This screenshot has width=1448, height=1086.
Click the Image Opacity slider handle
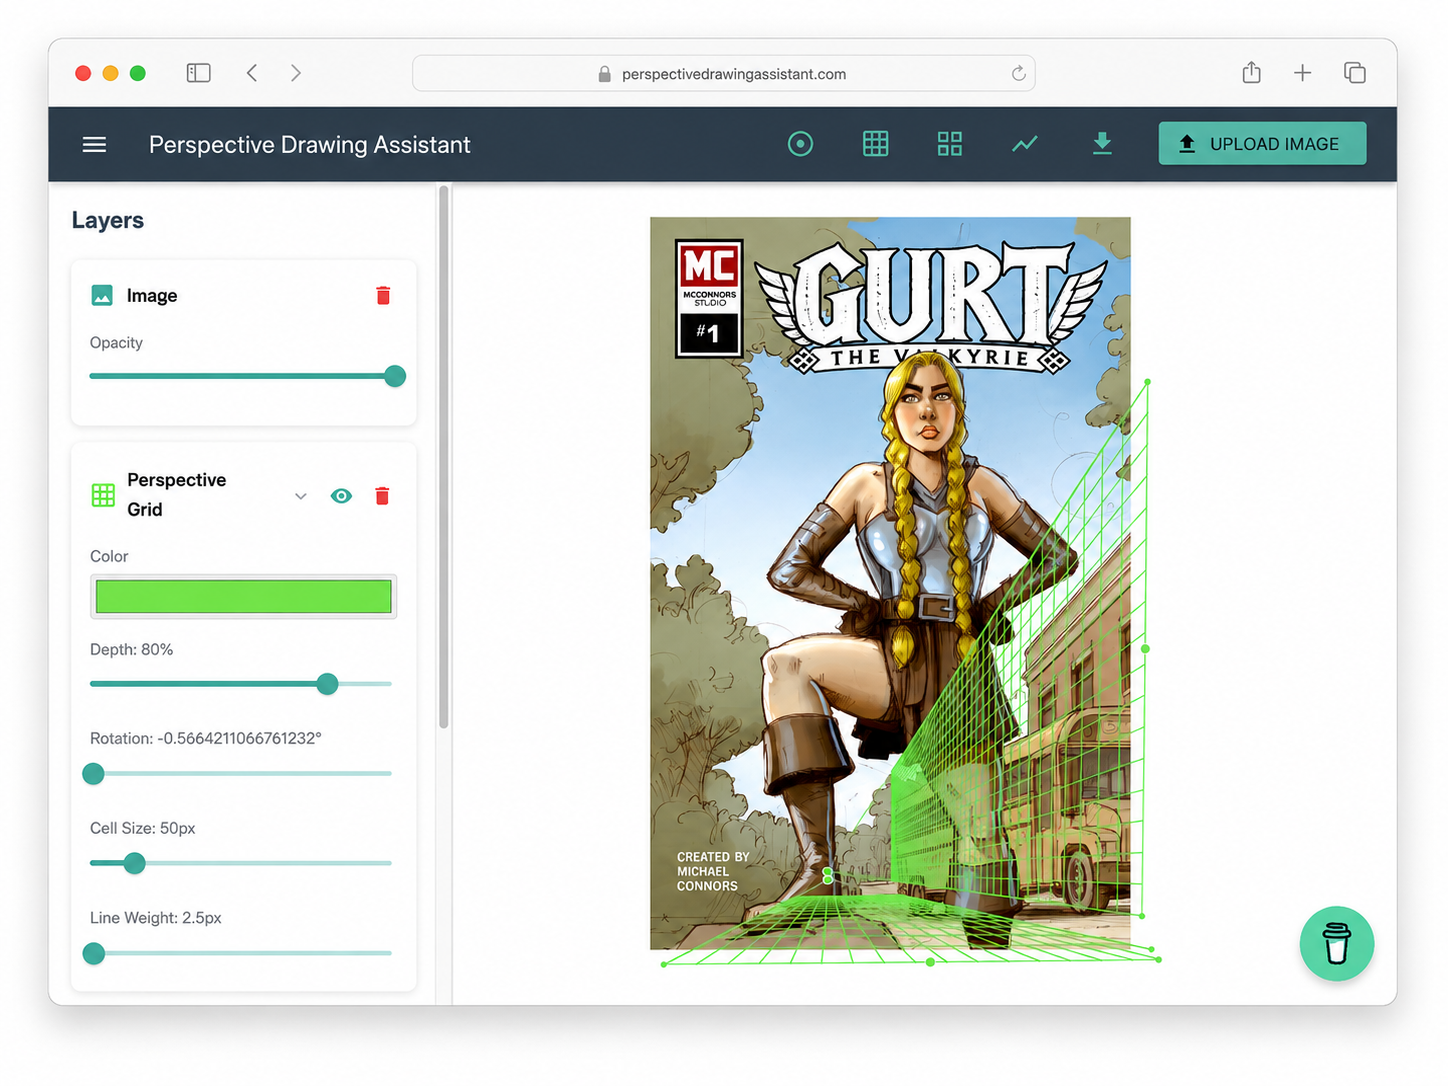click(395, 376)
